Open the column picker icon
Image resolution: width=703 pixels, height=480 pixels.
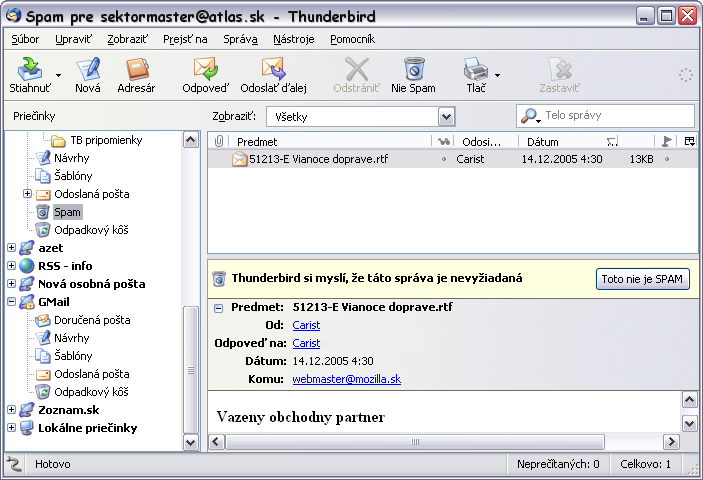[690, 142]
